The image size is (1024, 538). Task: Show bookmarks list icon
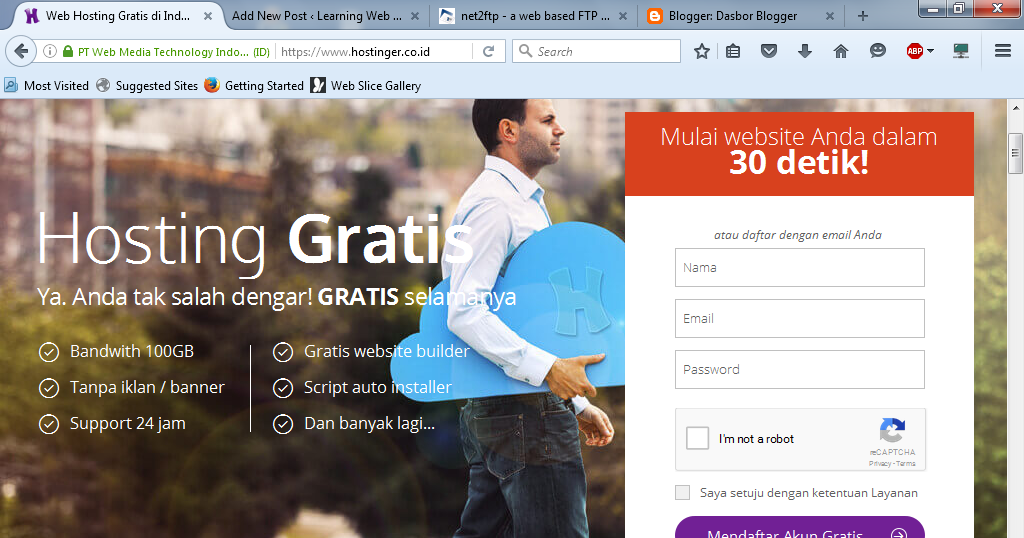pos(733,51)
